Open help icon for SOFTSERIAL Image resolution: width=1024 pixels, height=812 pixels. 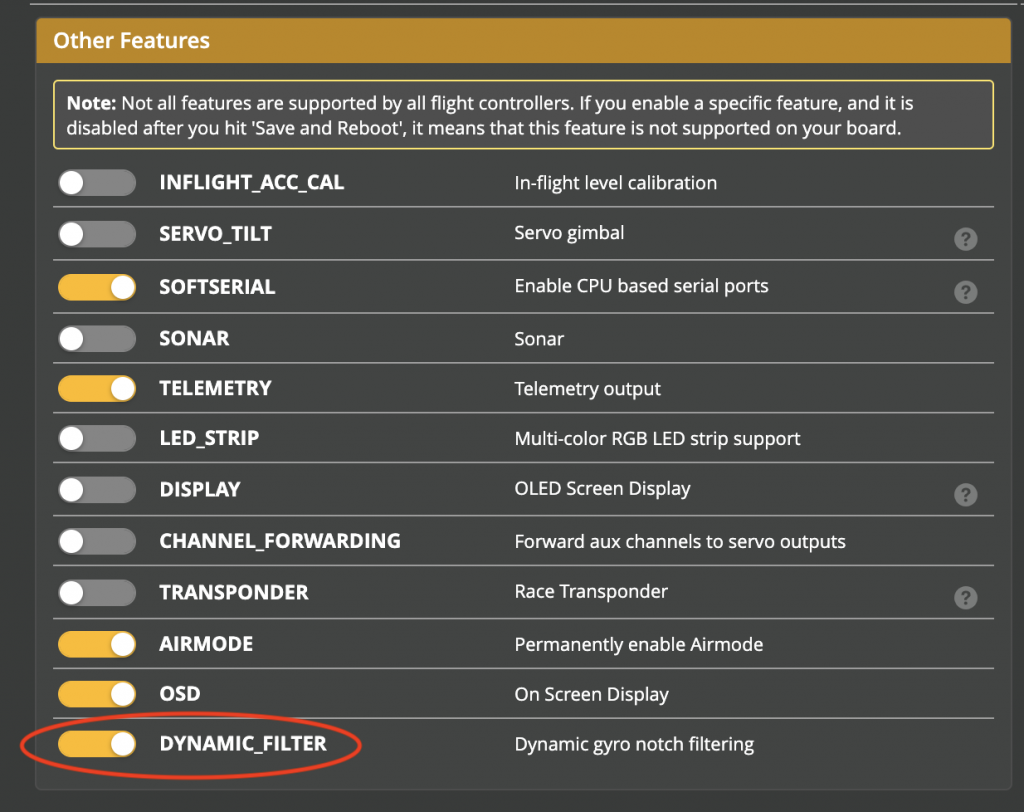click(965, 292)
